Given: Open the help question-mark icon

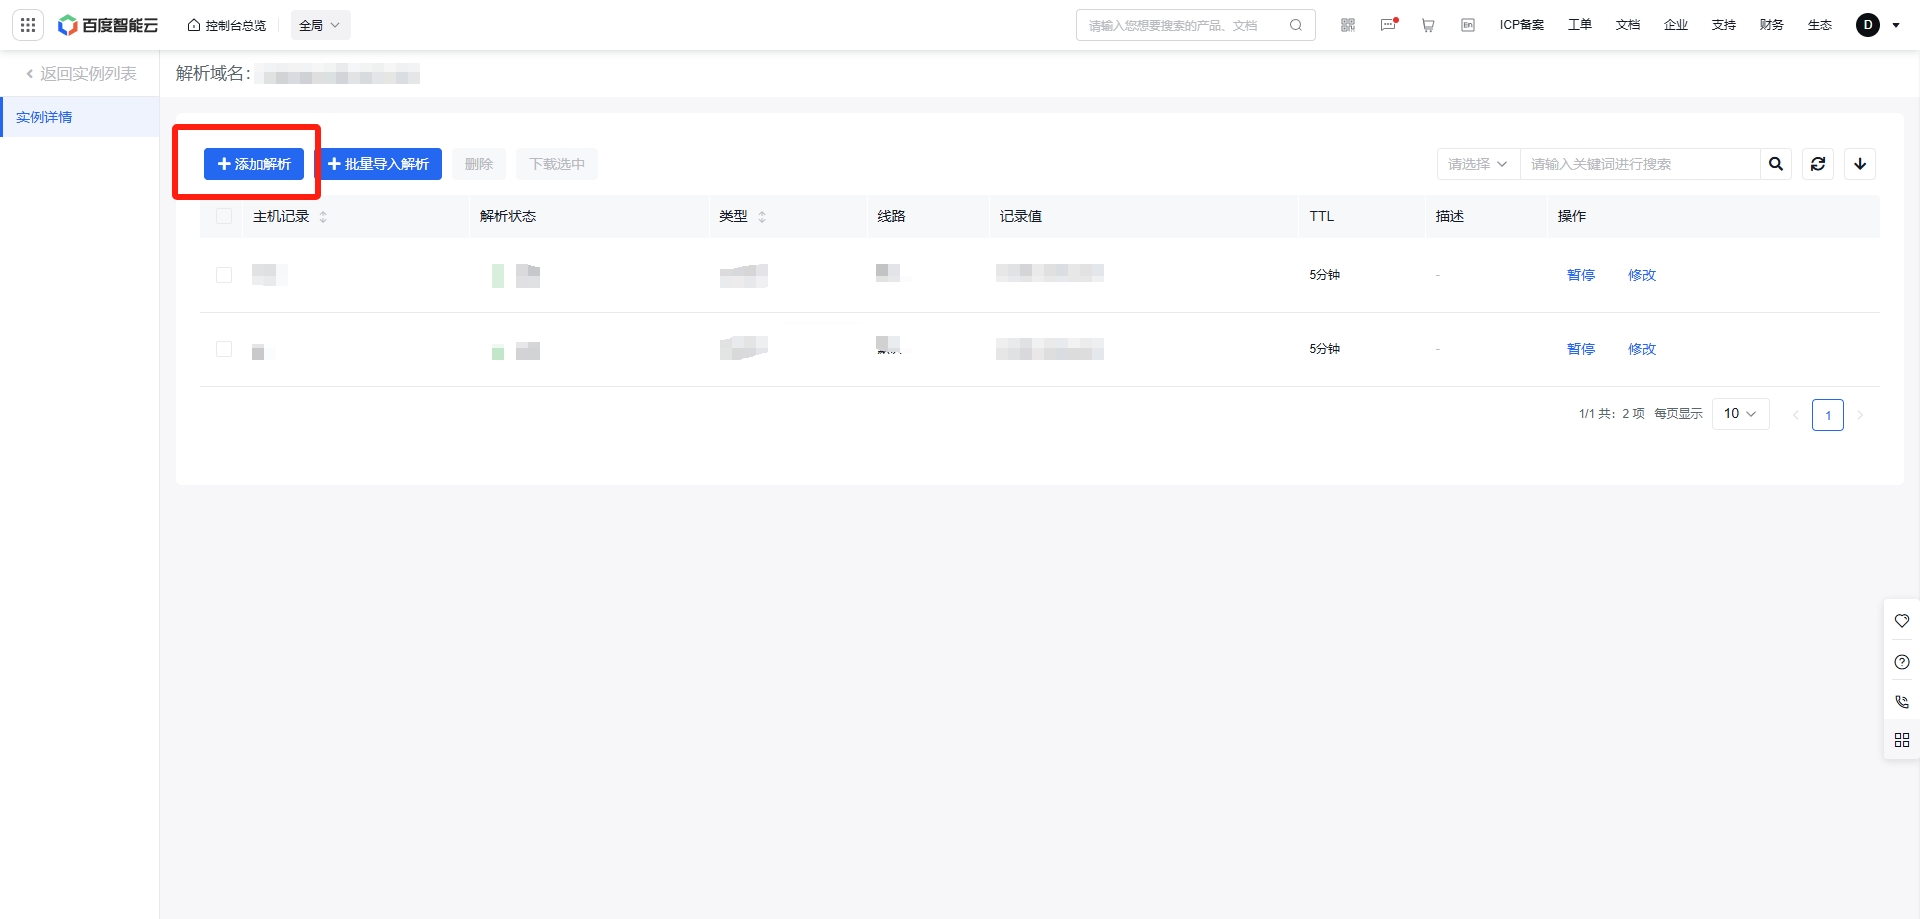Looking at the screenshot, I should (x=1902, y=662).
